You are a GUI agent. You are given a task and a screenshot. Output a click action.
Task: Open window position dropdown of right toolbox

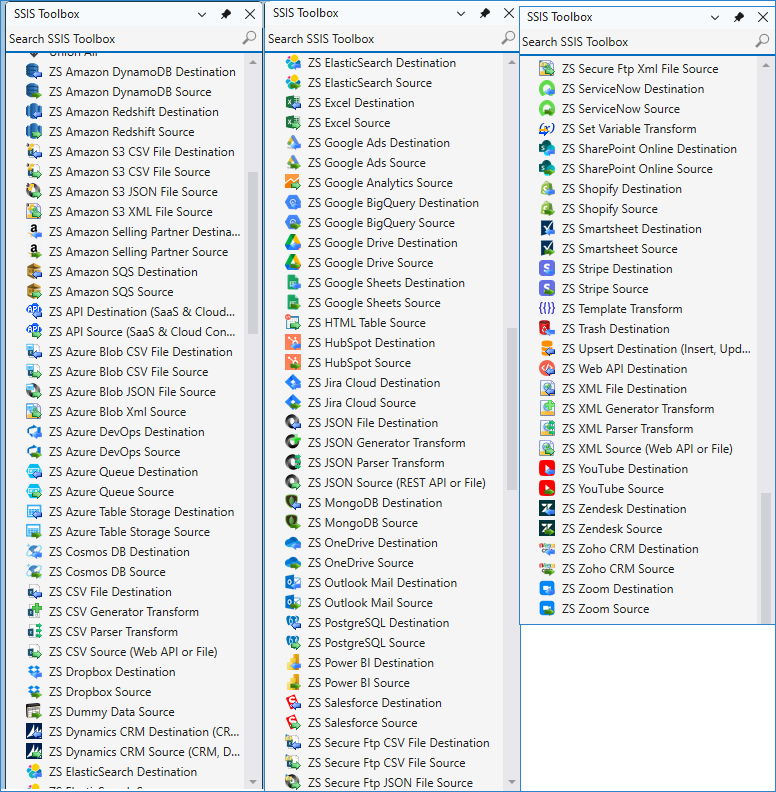[715, 18]
